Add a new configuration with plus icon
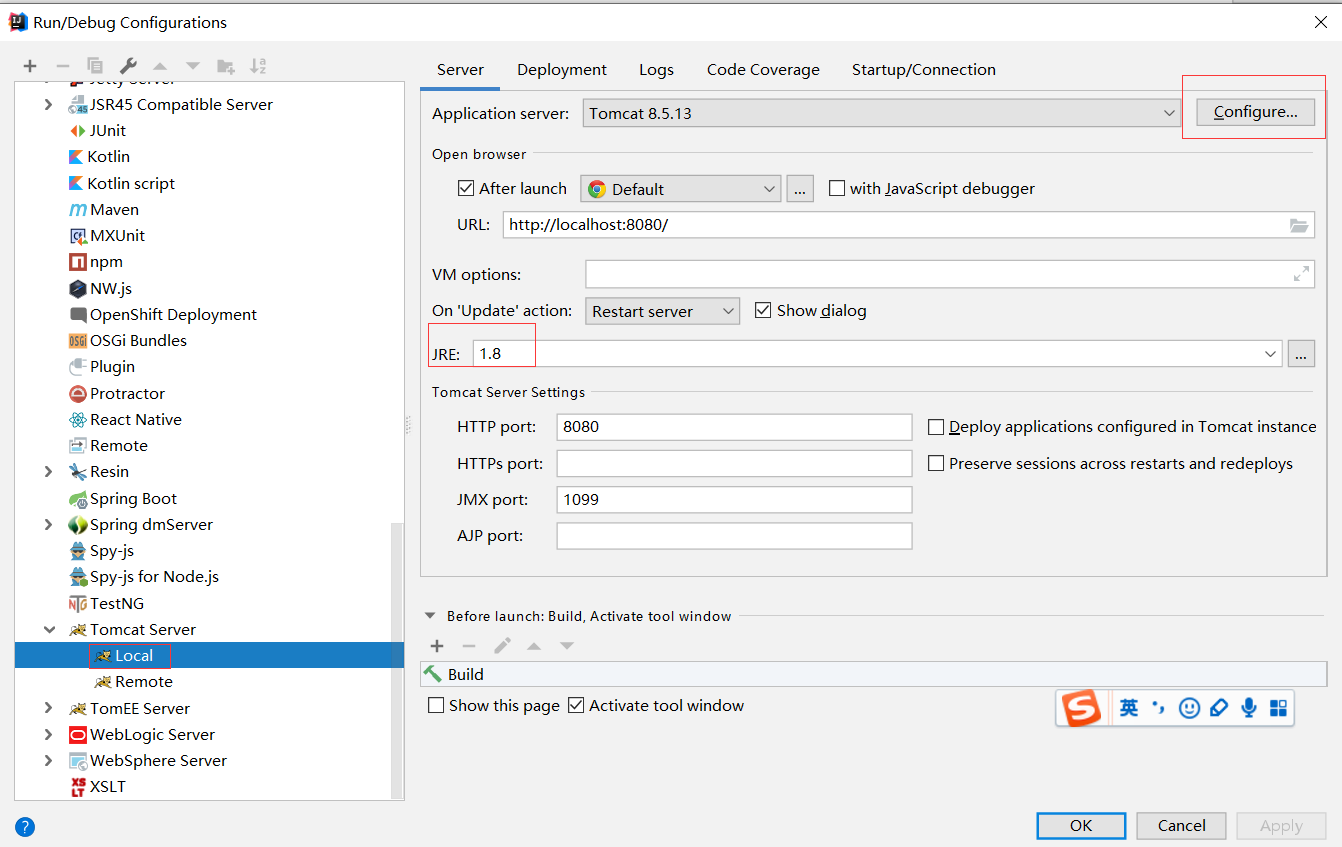1342x847 pixels. point(30,66)
